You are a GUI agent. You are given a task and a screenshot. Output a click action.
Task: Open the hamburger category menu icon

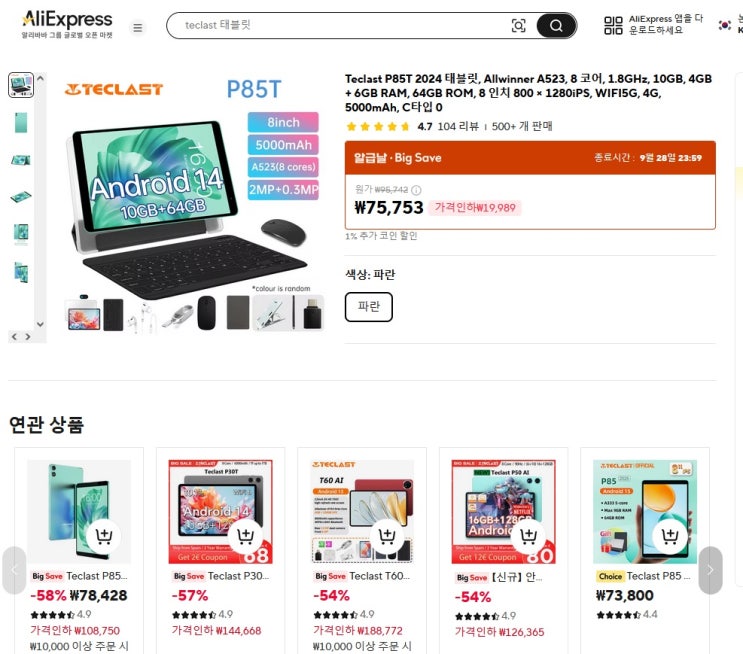[137, 27]
